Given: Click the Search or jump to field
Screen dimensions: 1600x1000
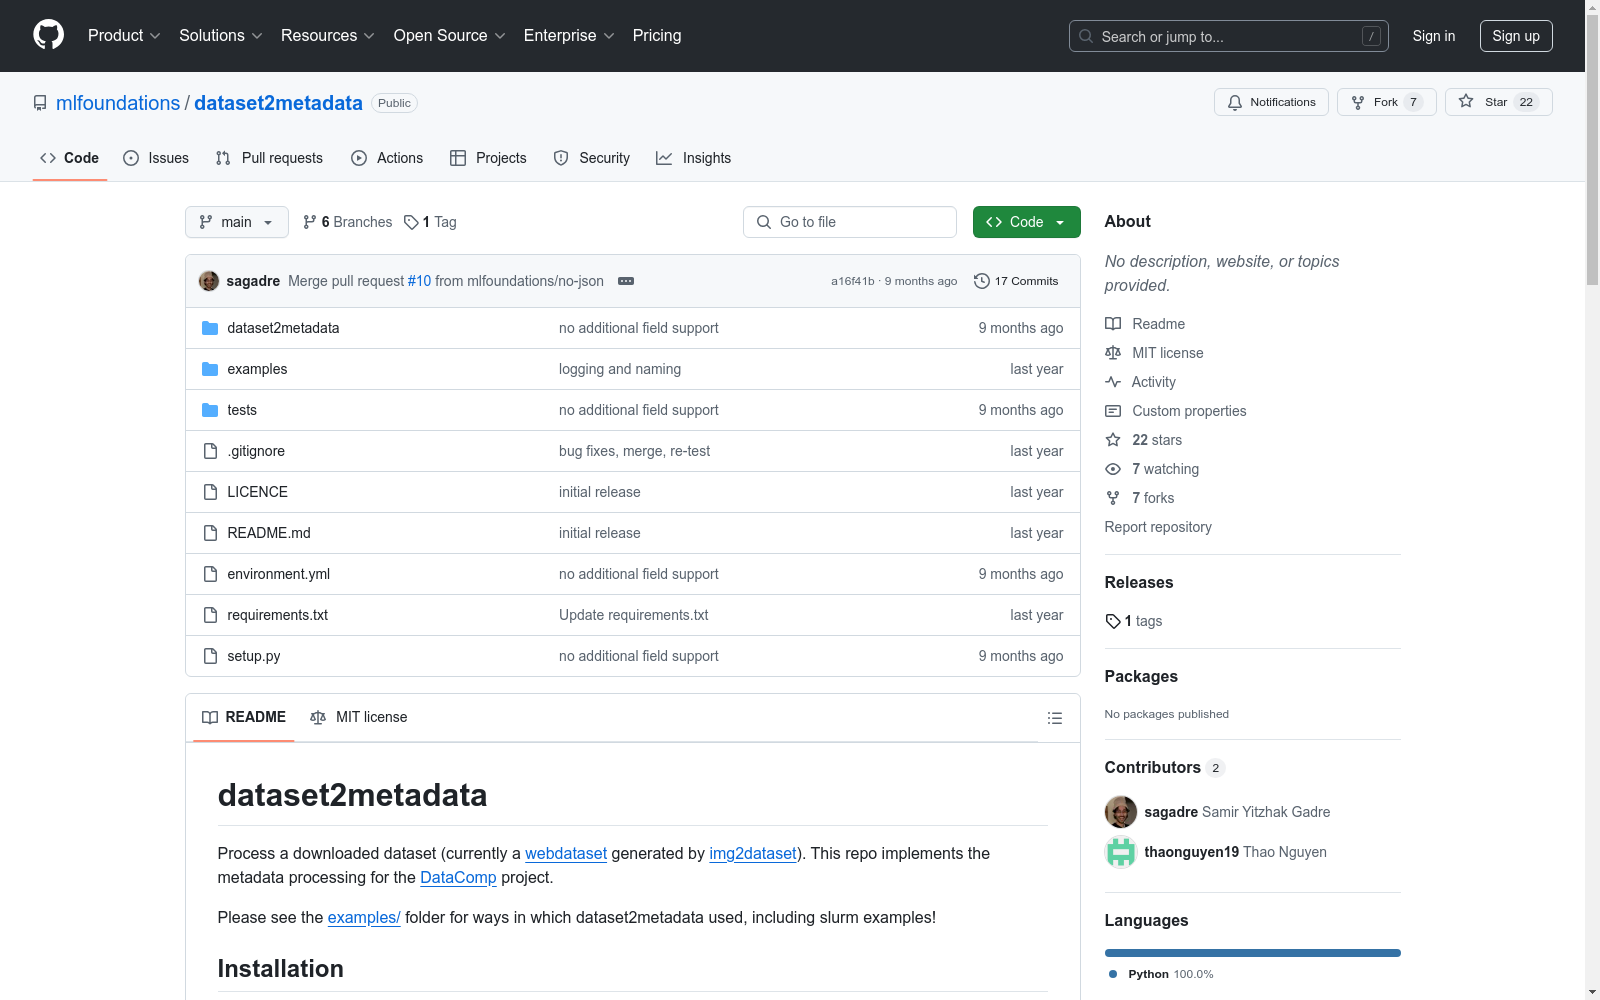Looking at the screenshot, I should 1229,36.
